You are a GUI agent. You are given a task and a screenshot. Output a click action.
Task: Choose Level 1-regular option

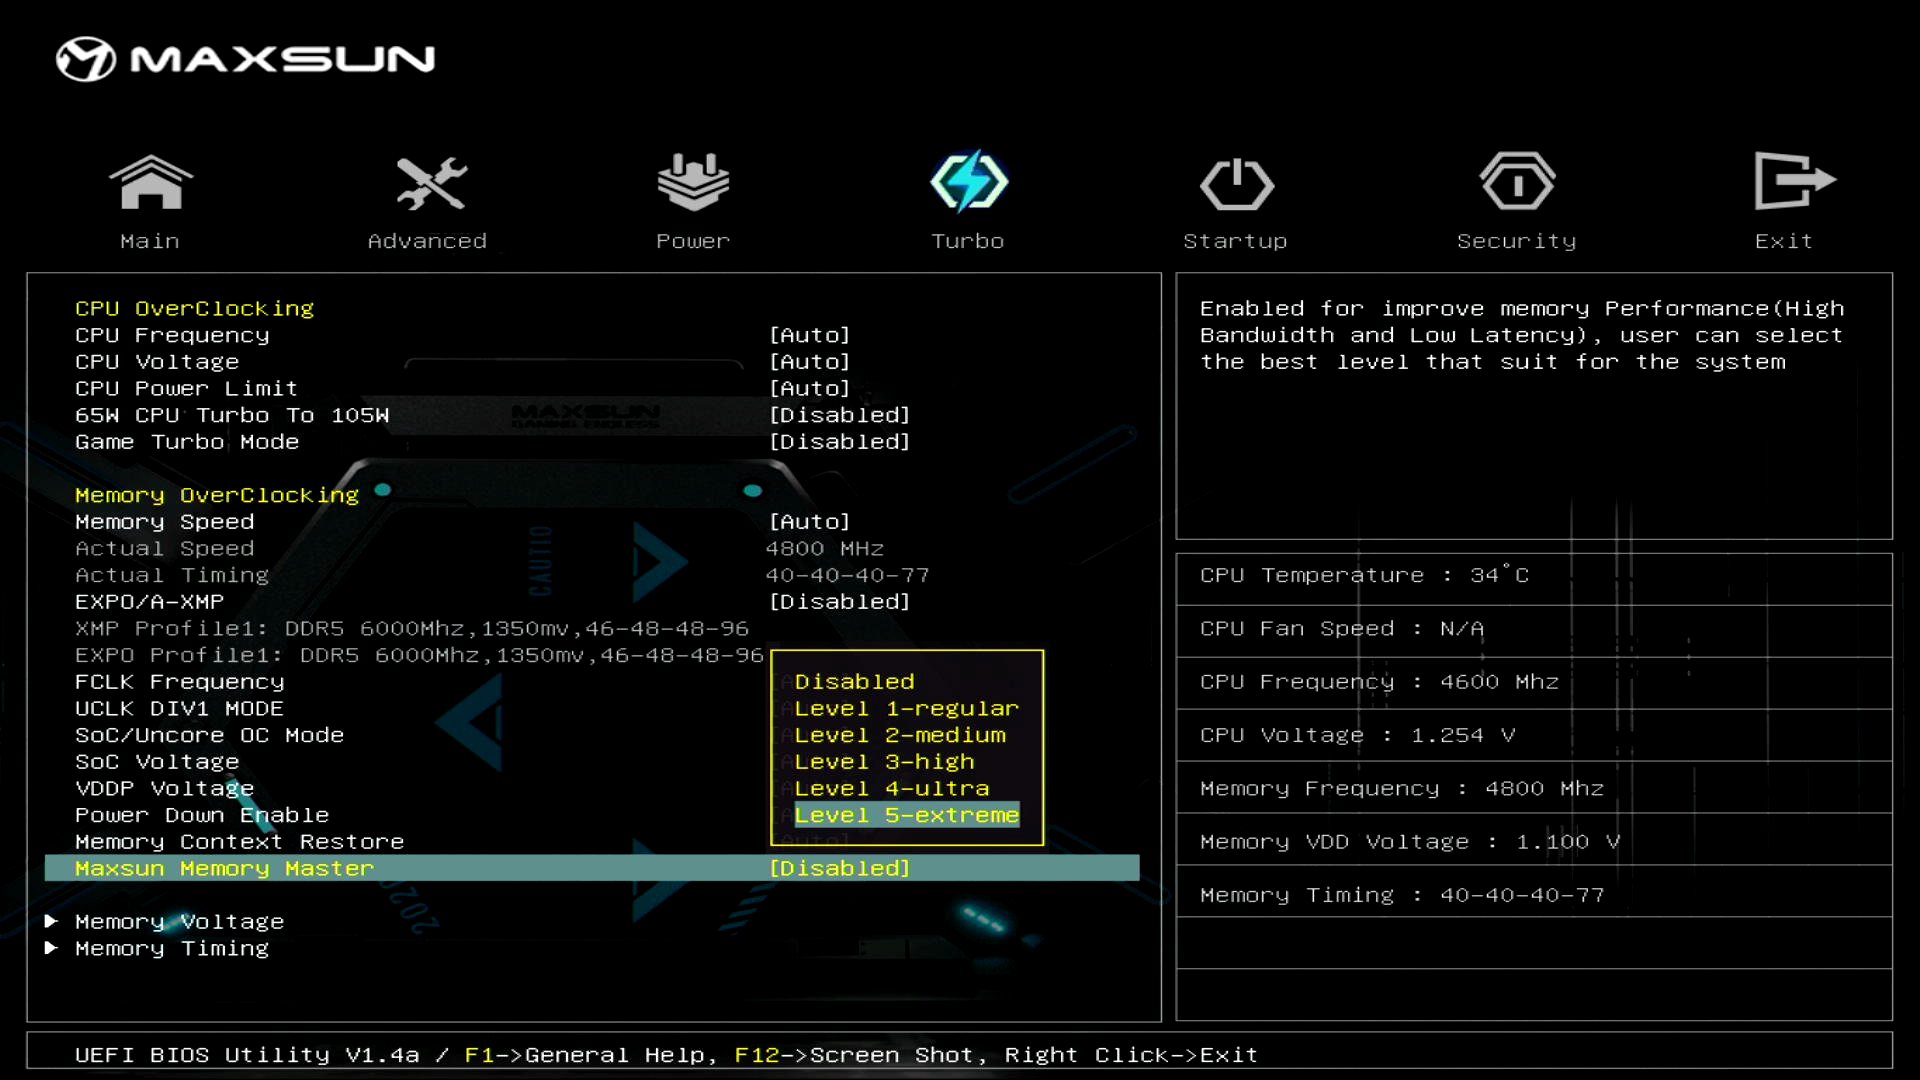pyautogui.click(x=906, y=709)
